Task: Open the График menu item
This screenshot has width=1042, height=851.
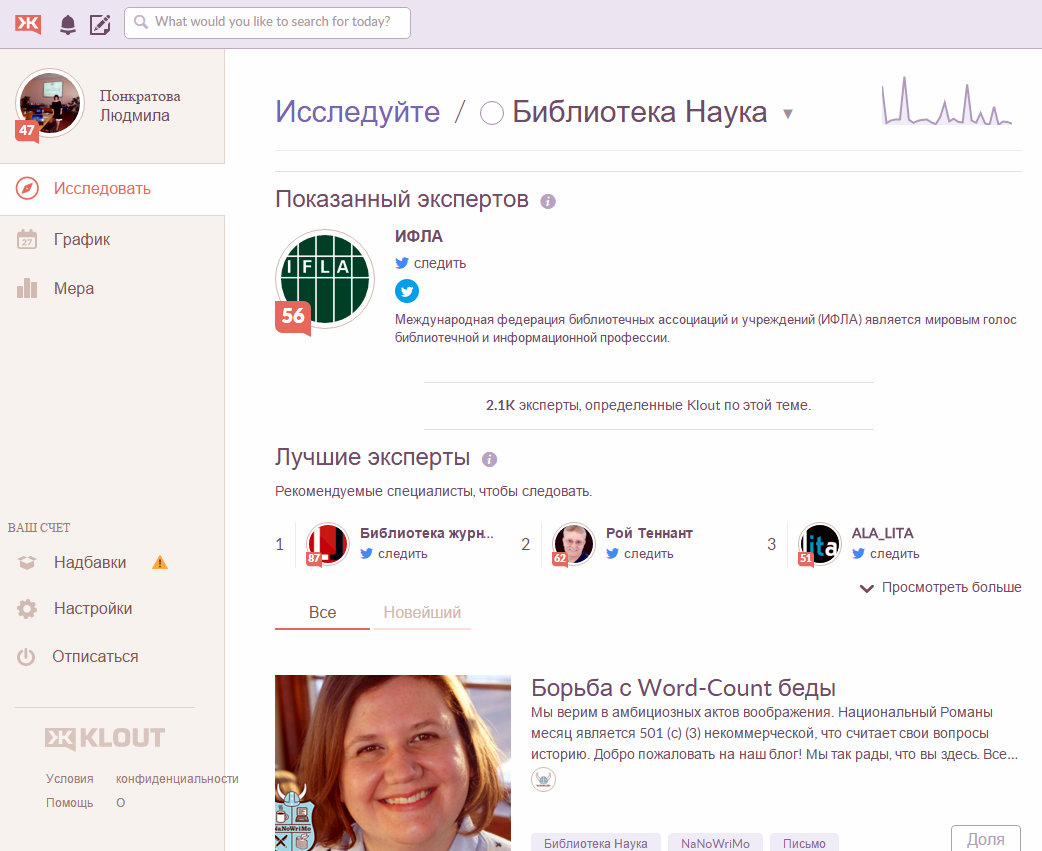Action: click(x=82, y=239)
